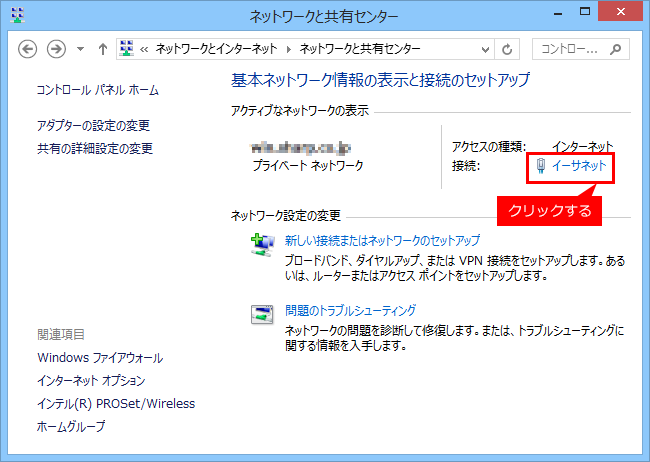Click the new connection setup icon

click(x=262, y=245)
